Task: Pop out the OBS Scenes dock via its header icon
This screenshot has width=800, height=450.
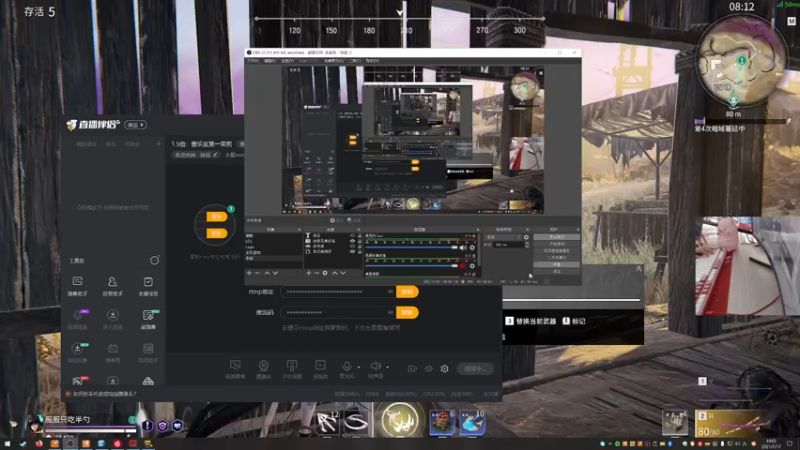Action: pyautogui.click(x=299, y=230)
